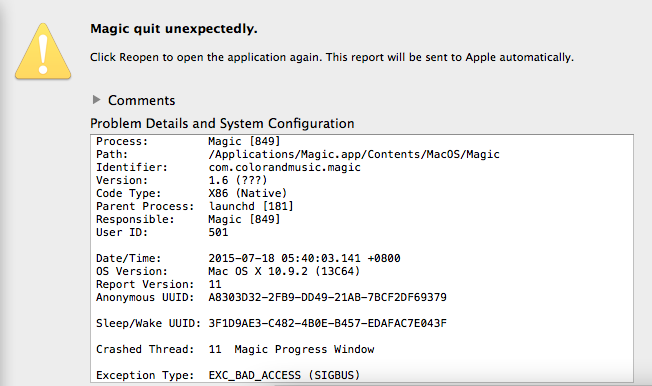This screenshot has height=386, width=652.
Task: Click the "Magic quit unexpectedly." heading
Action: pos(174,29)
